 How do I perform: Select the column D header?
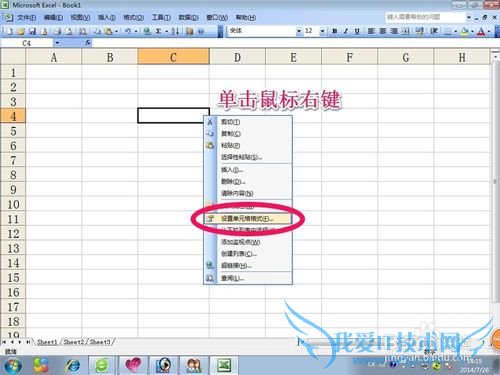point(237,57)
